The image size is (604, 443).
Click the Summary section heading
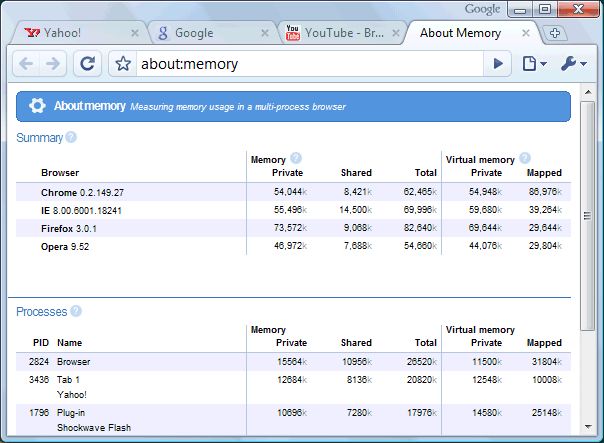[39, 138]
